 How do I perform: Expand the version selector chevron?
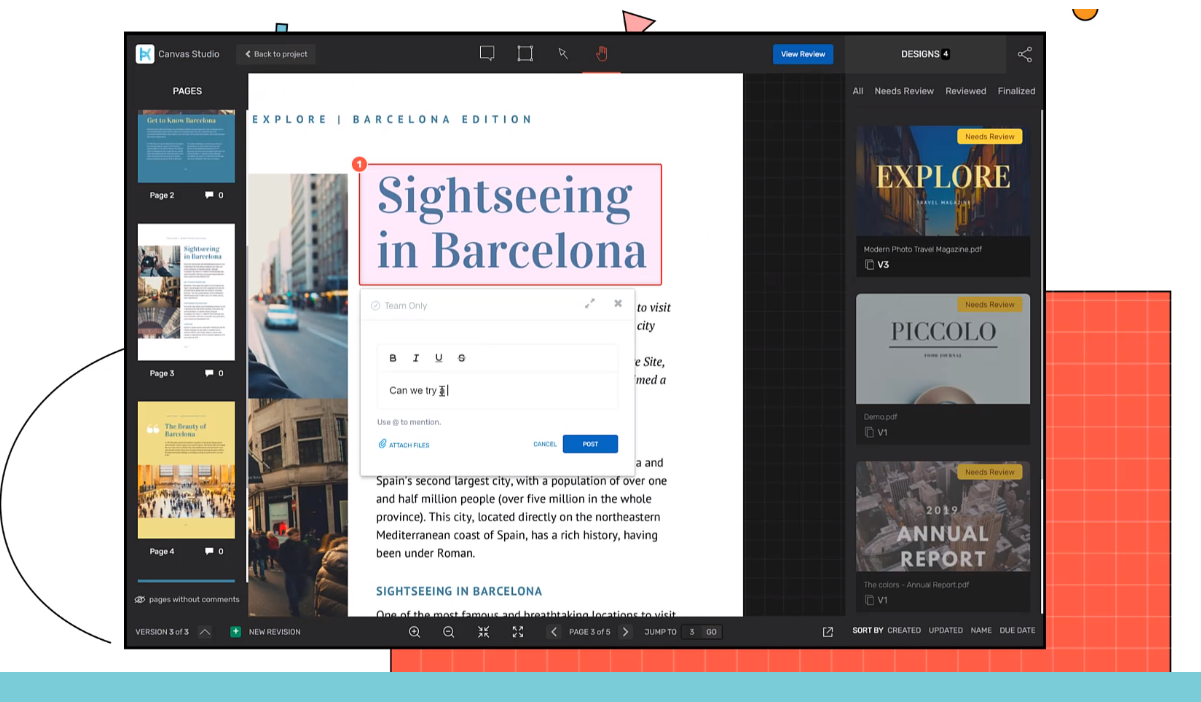tap(204, 632)
